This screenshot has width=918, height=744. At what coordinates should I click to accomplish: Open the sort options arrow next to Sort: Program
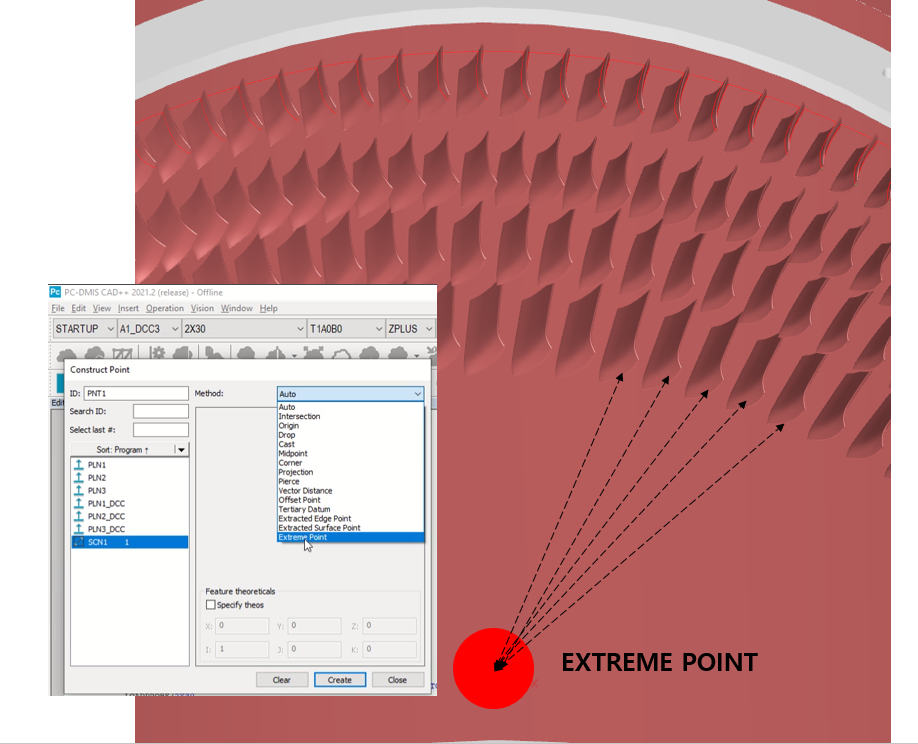click(181, 450)
